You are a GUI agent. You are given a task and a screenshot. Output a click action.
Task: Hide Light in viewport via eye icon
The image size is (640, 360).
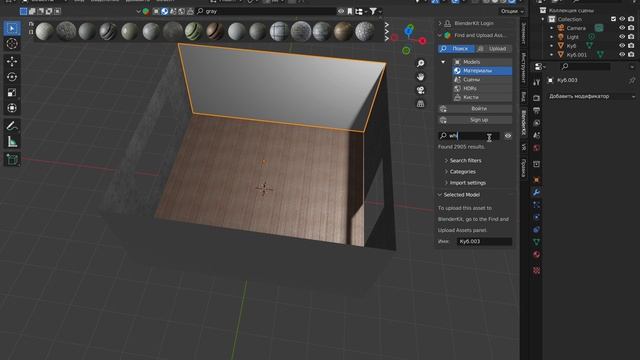pyautogui.click(x=622, y=37)
